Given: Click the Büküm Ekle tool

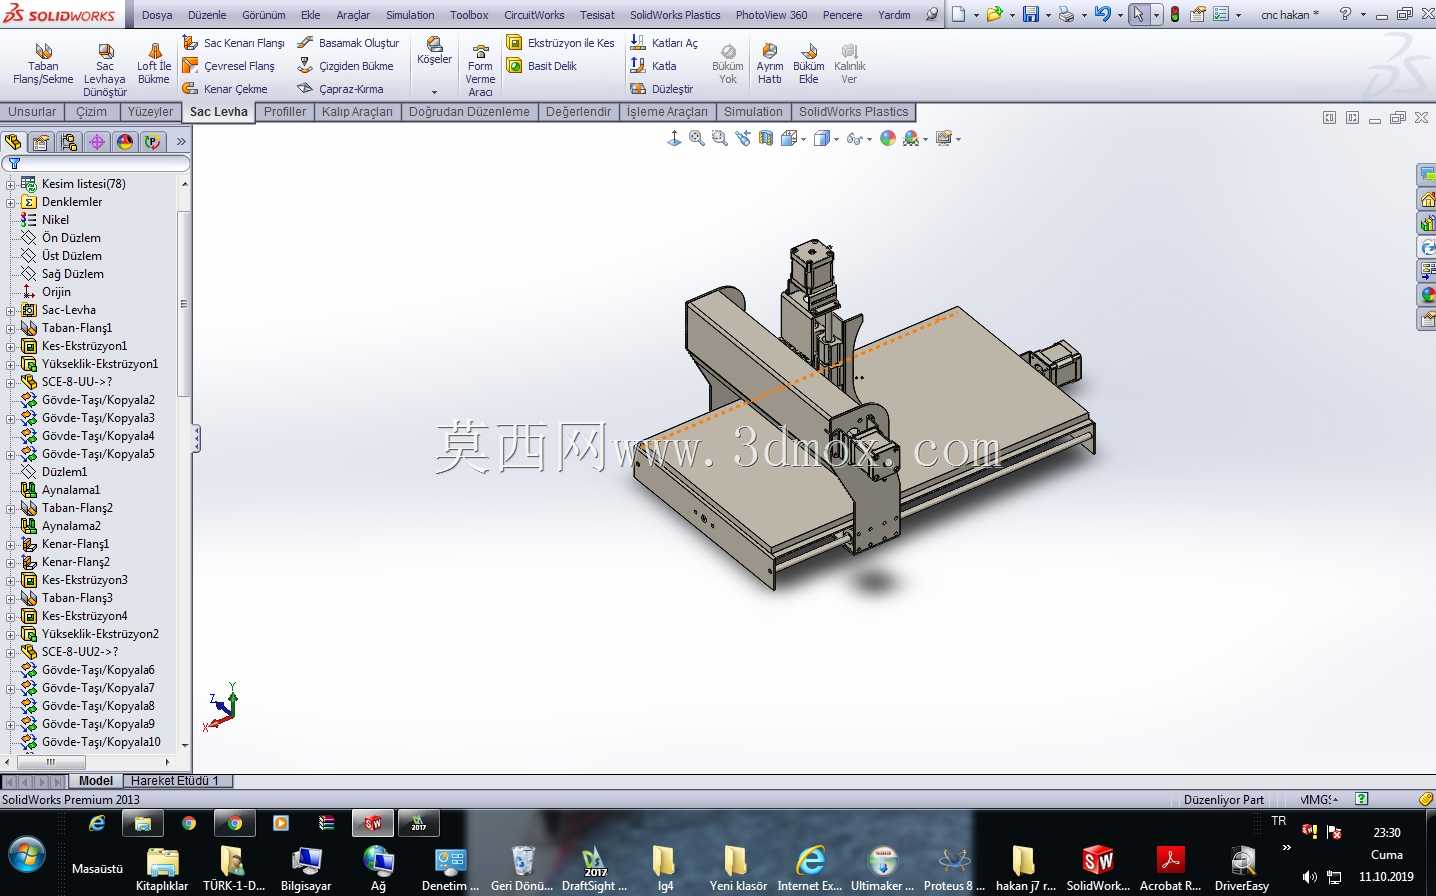Looking at the screenshot, I should pos(809,64).
